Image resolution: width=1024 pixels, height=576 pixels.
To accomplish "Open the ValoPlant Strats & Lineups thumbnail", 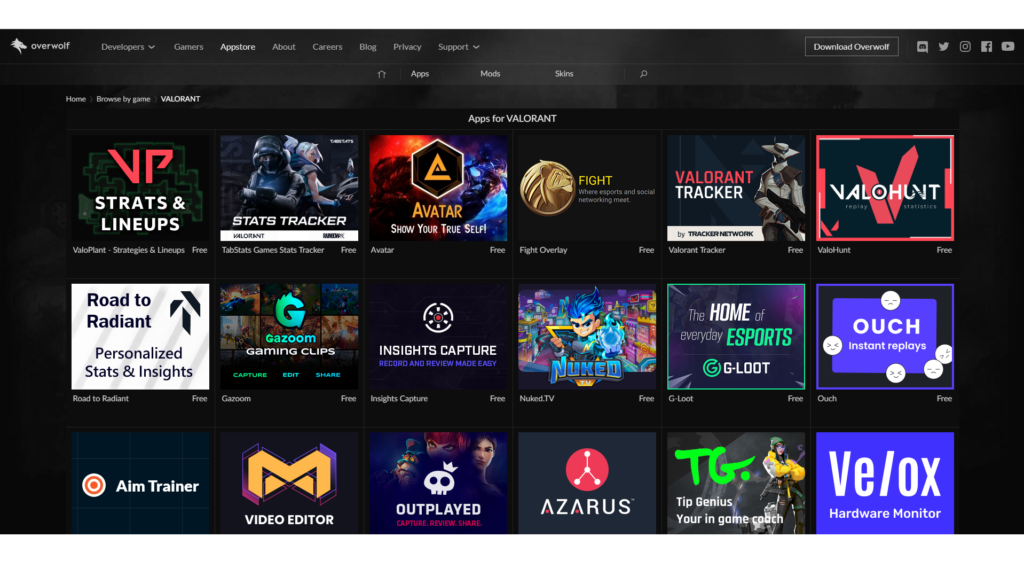I will (x=140, y=188).
